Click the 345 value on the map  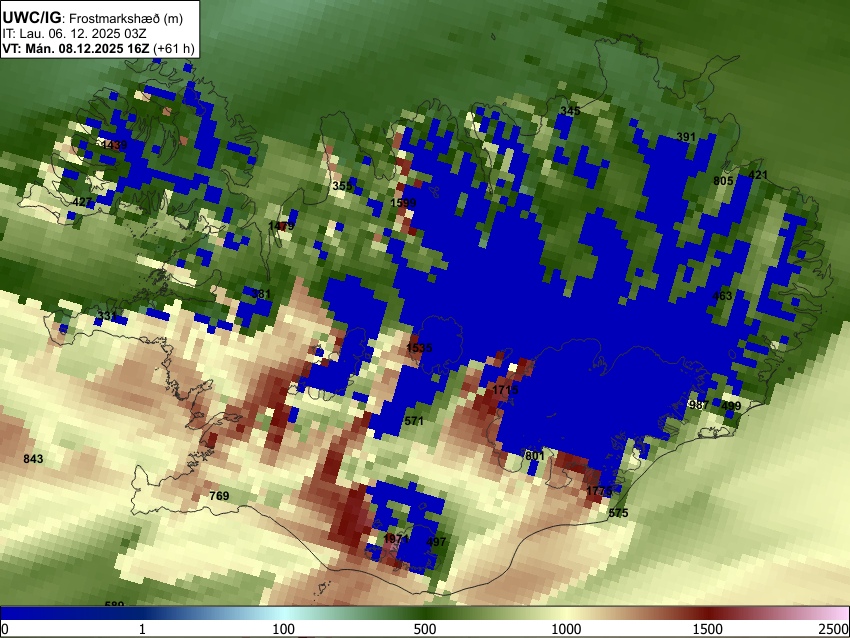coord(570,111)
